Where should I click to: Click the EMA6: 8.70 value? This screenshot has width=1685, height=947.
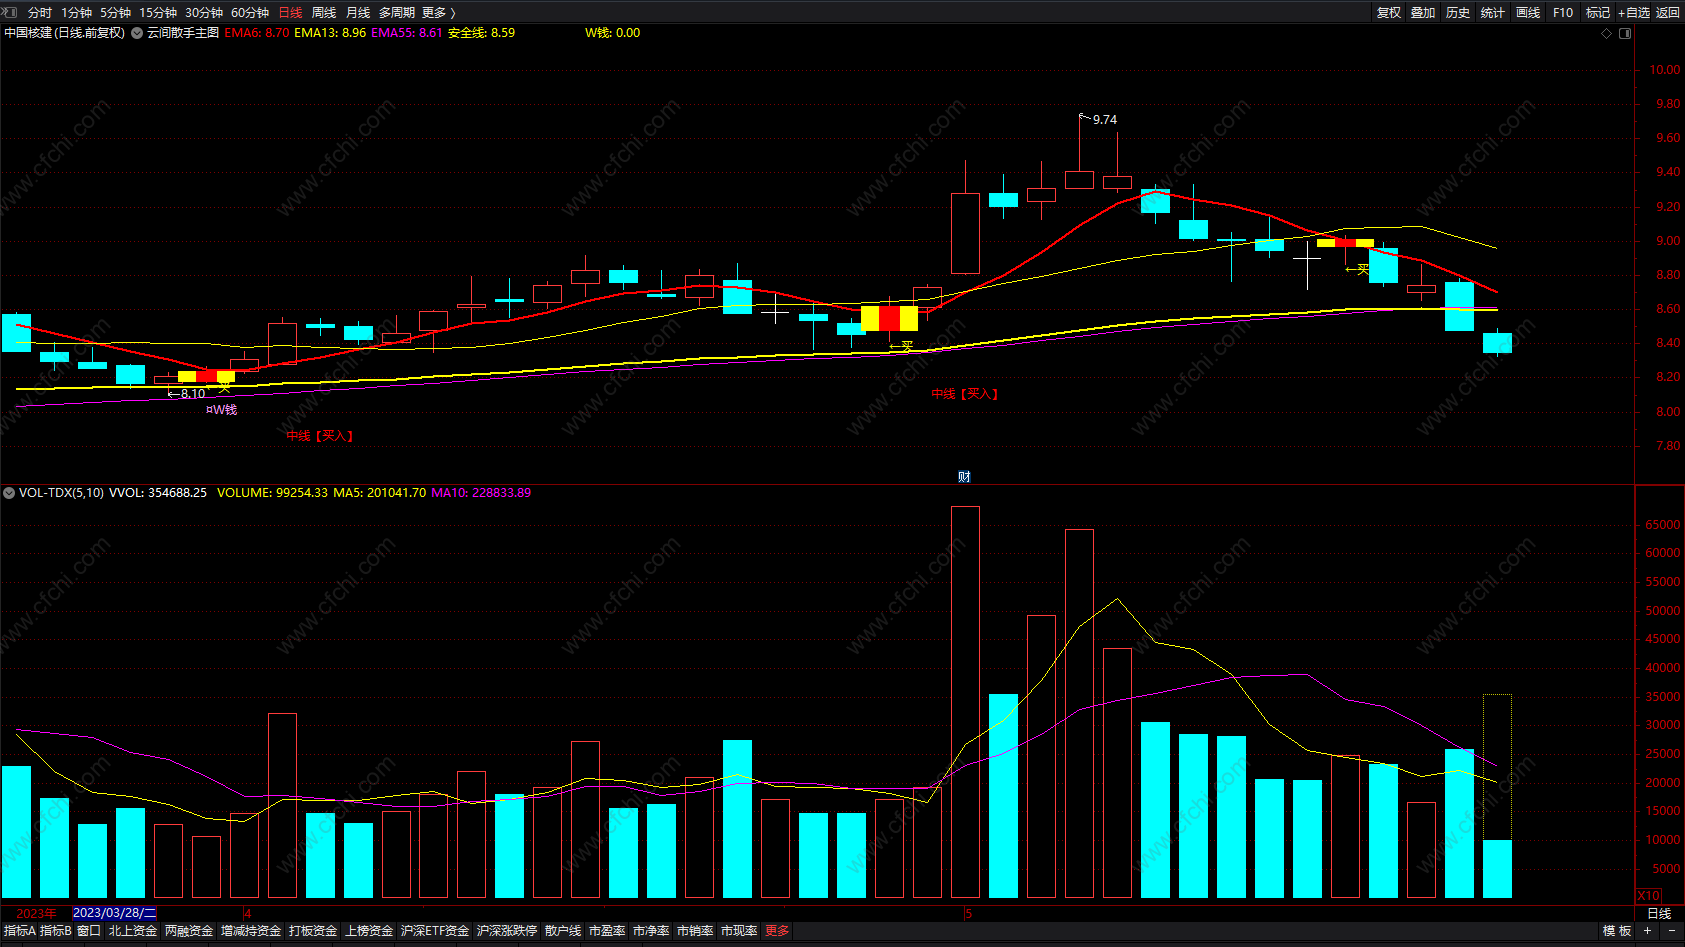click(x=257, y=33)
